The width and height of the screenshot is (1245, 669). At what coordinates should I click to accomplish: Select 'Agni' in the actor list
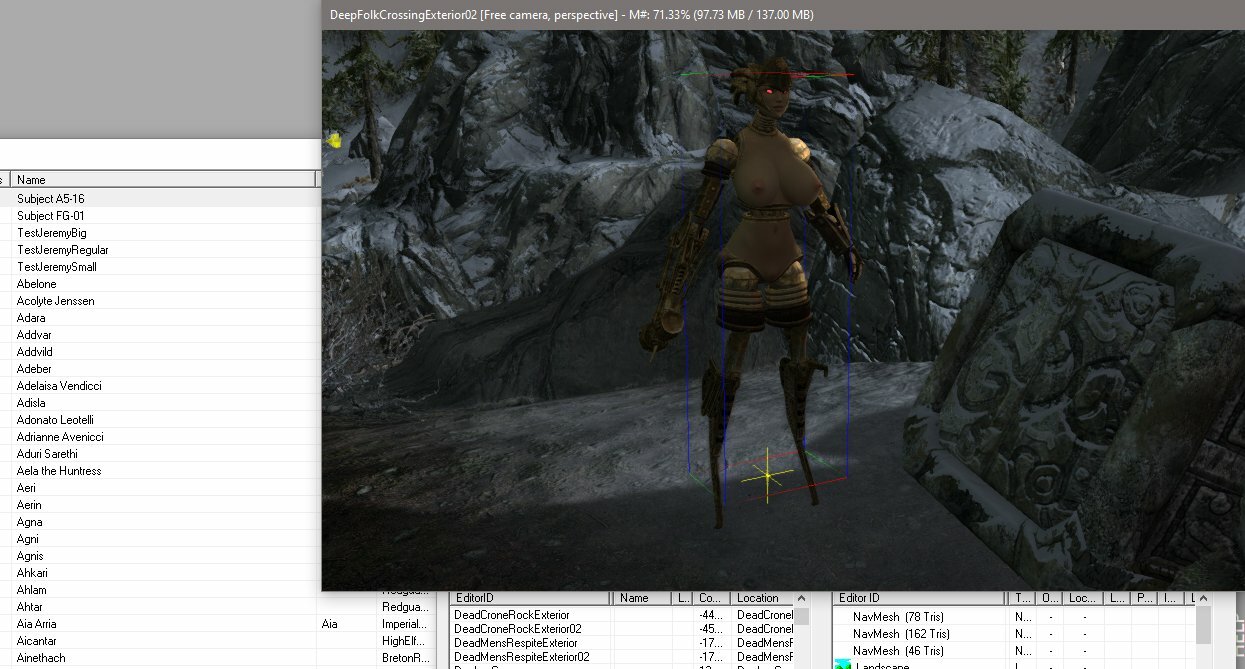pyautogui.click(x=28, y=539)
